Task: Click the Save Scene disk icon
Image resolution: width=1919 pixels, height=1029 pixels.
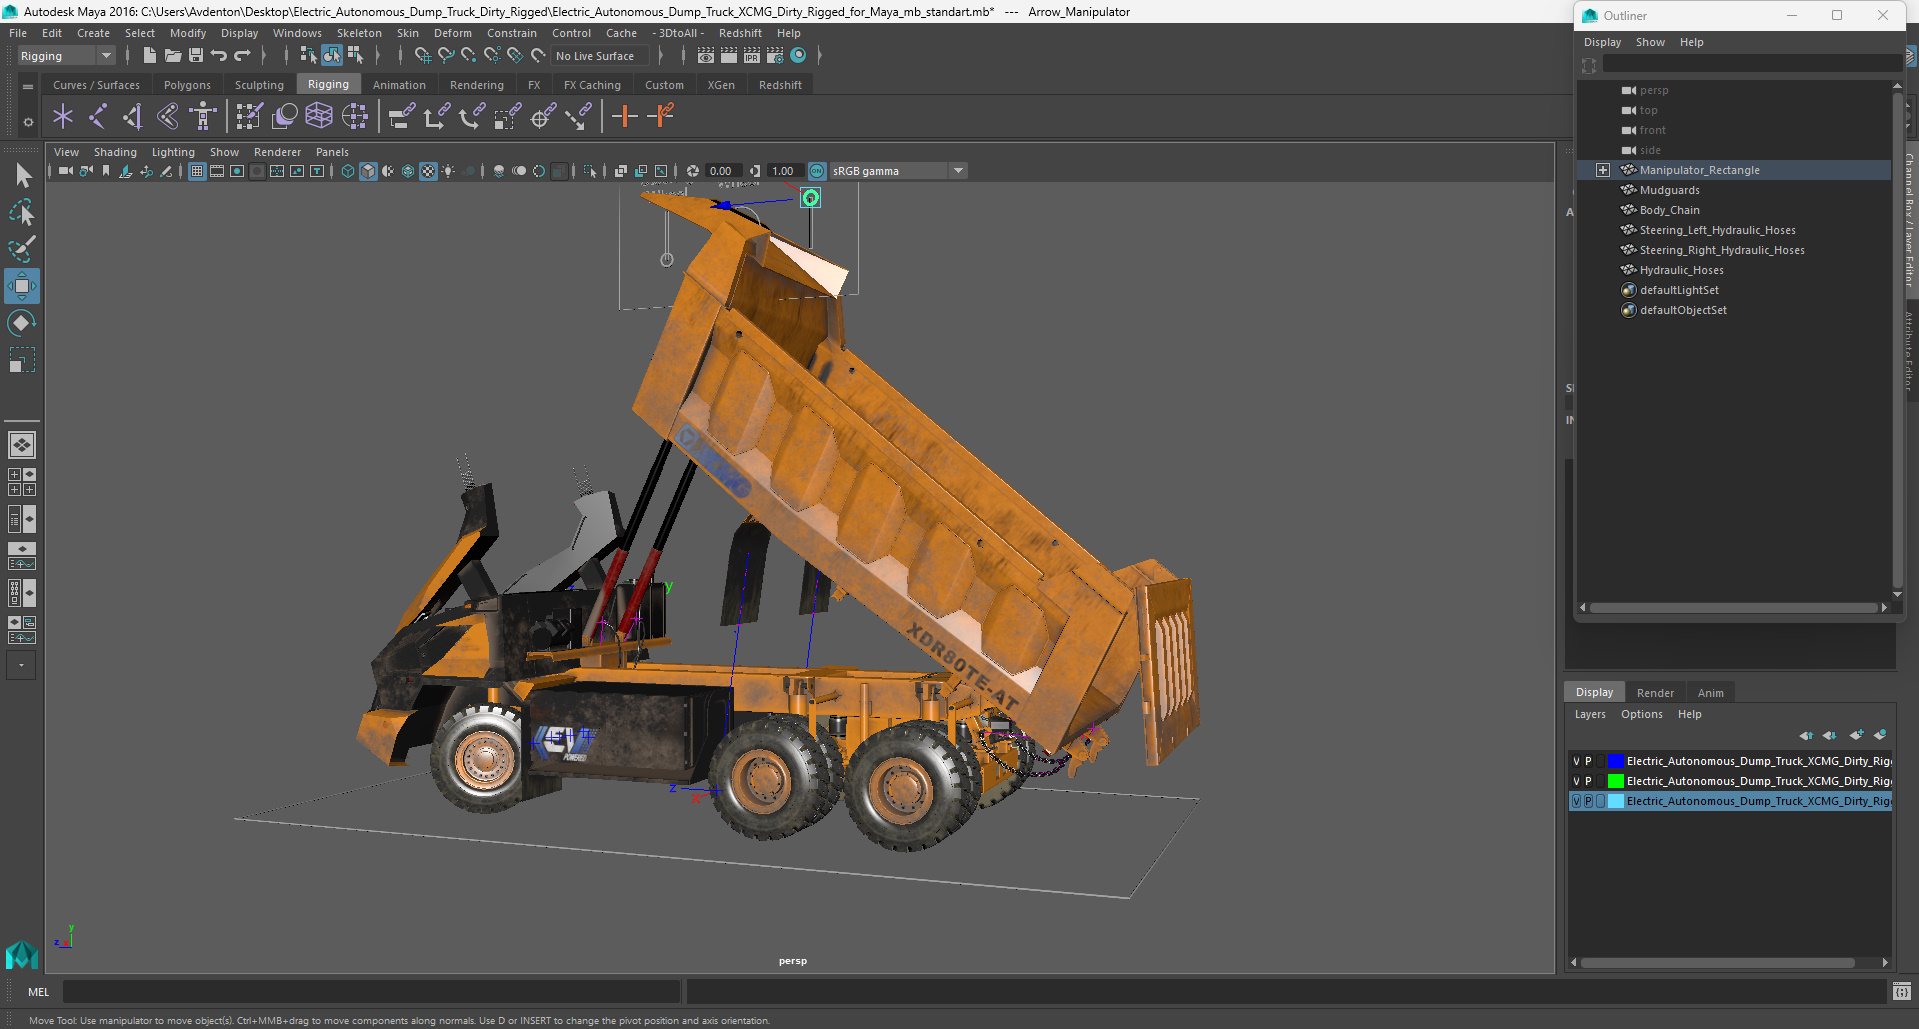Action: point(196,56)
